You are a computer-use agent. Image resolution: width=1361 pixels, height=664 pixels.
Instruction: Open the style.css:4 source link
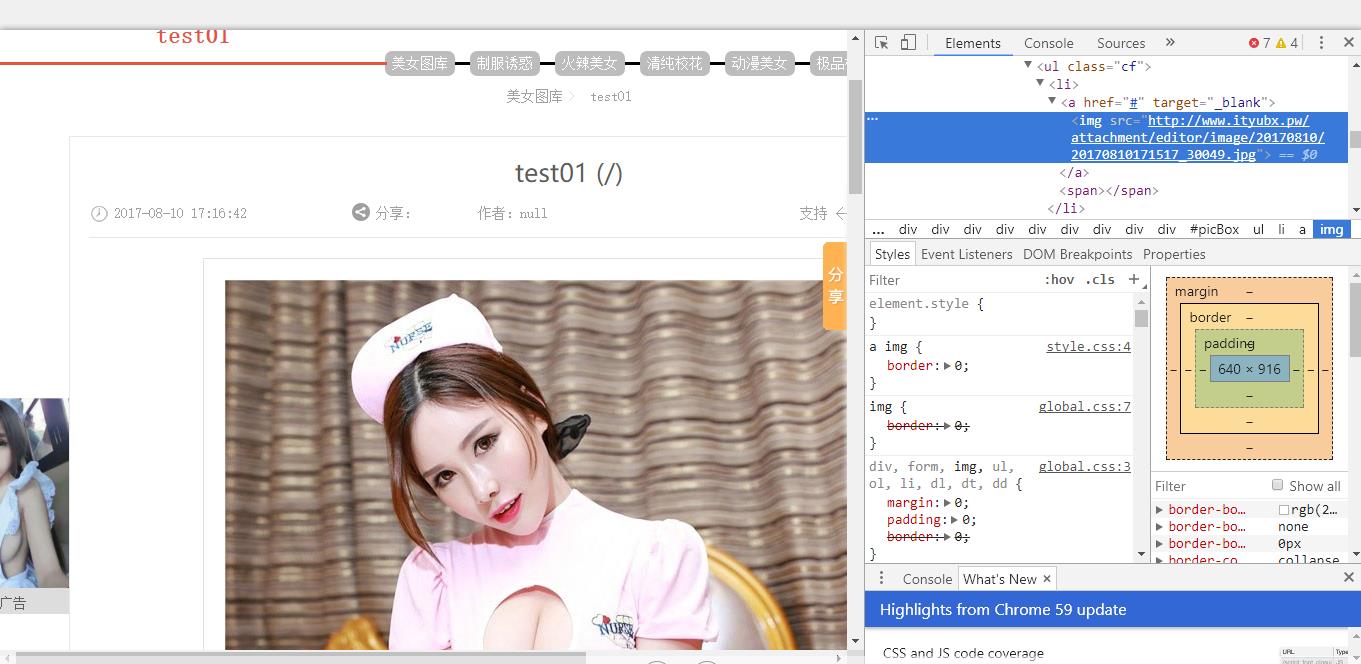pyautogui.click(x=1088, y=347)
